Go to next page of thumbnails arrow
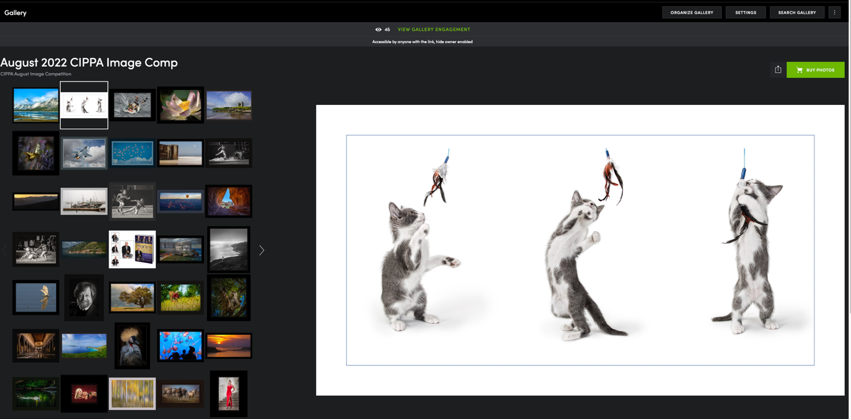 point(262,250)
